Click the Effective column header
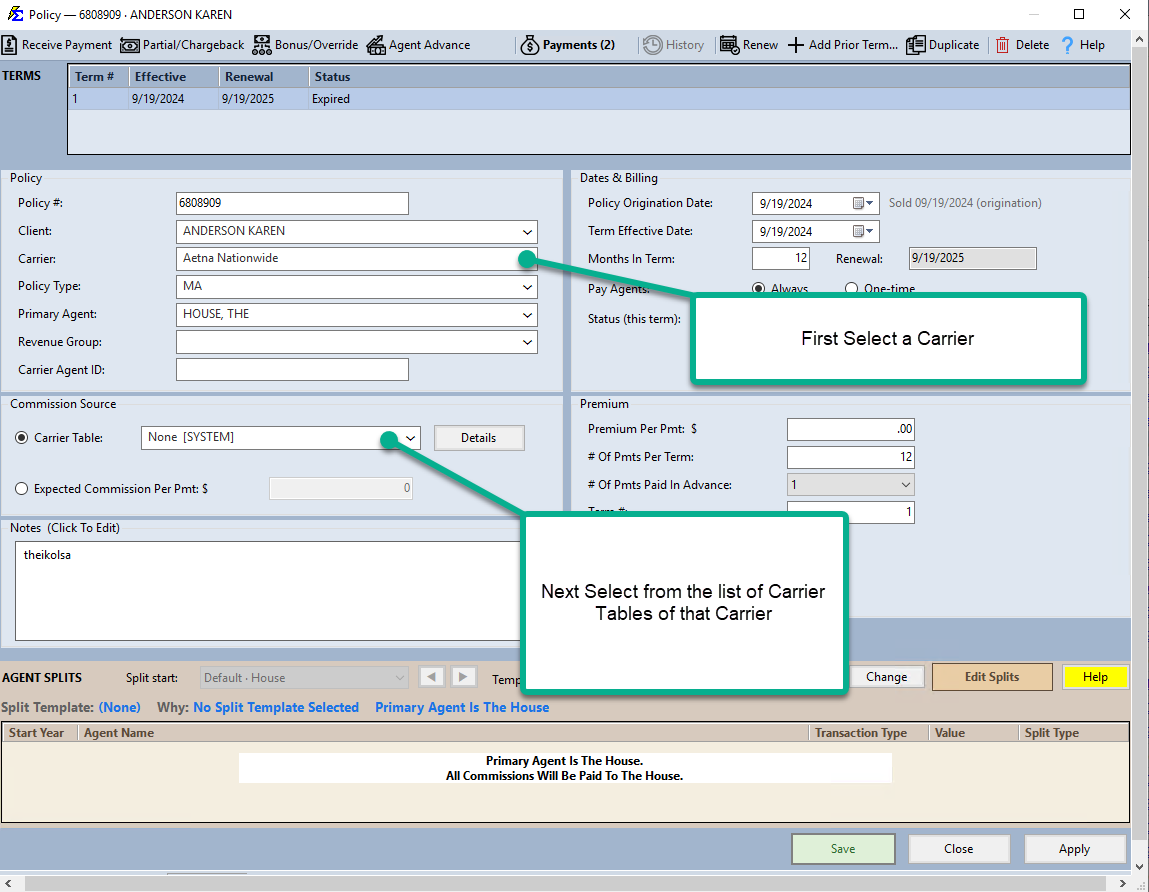 174,76
